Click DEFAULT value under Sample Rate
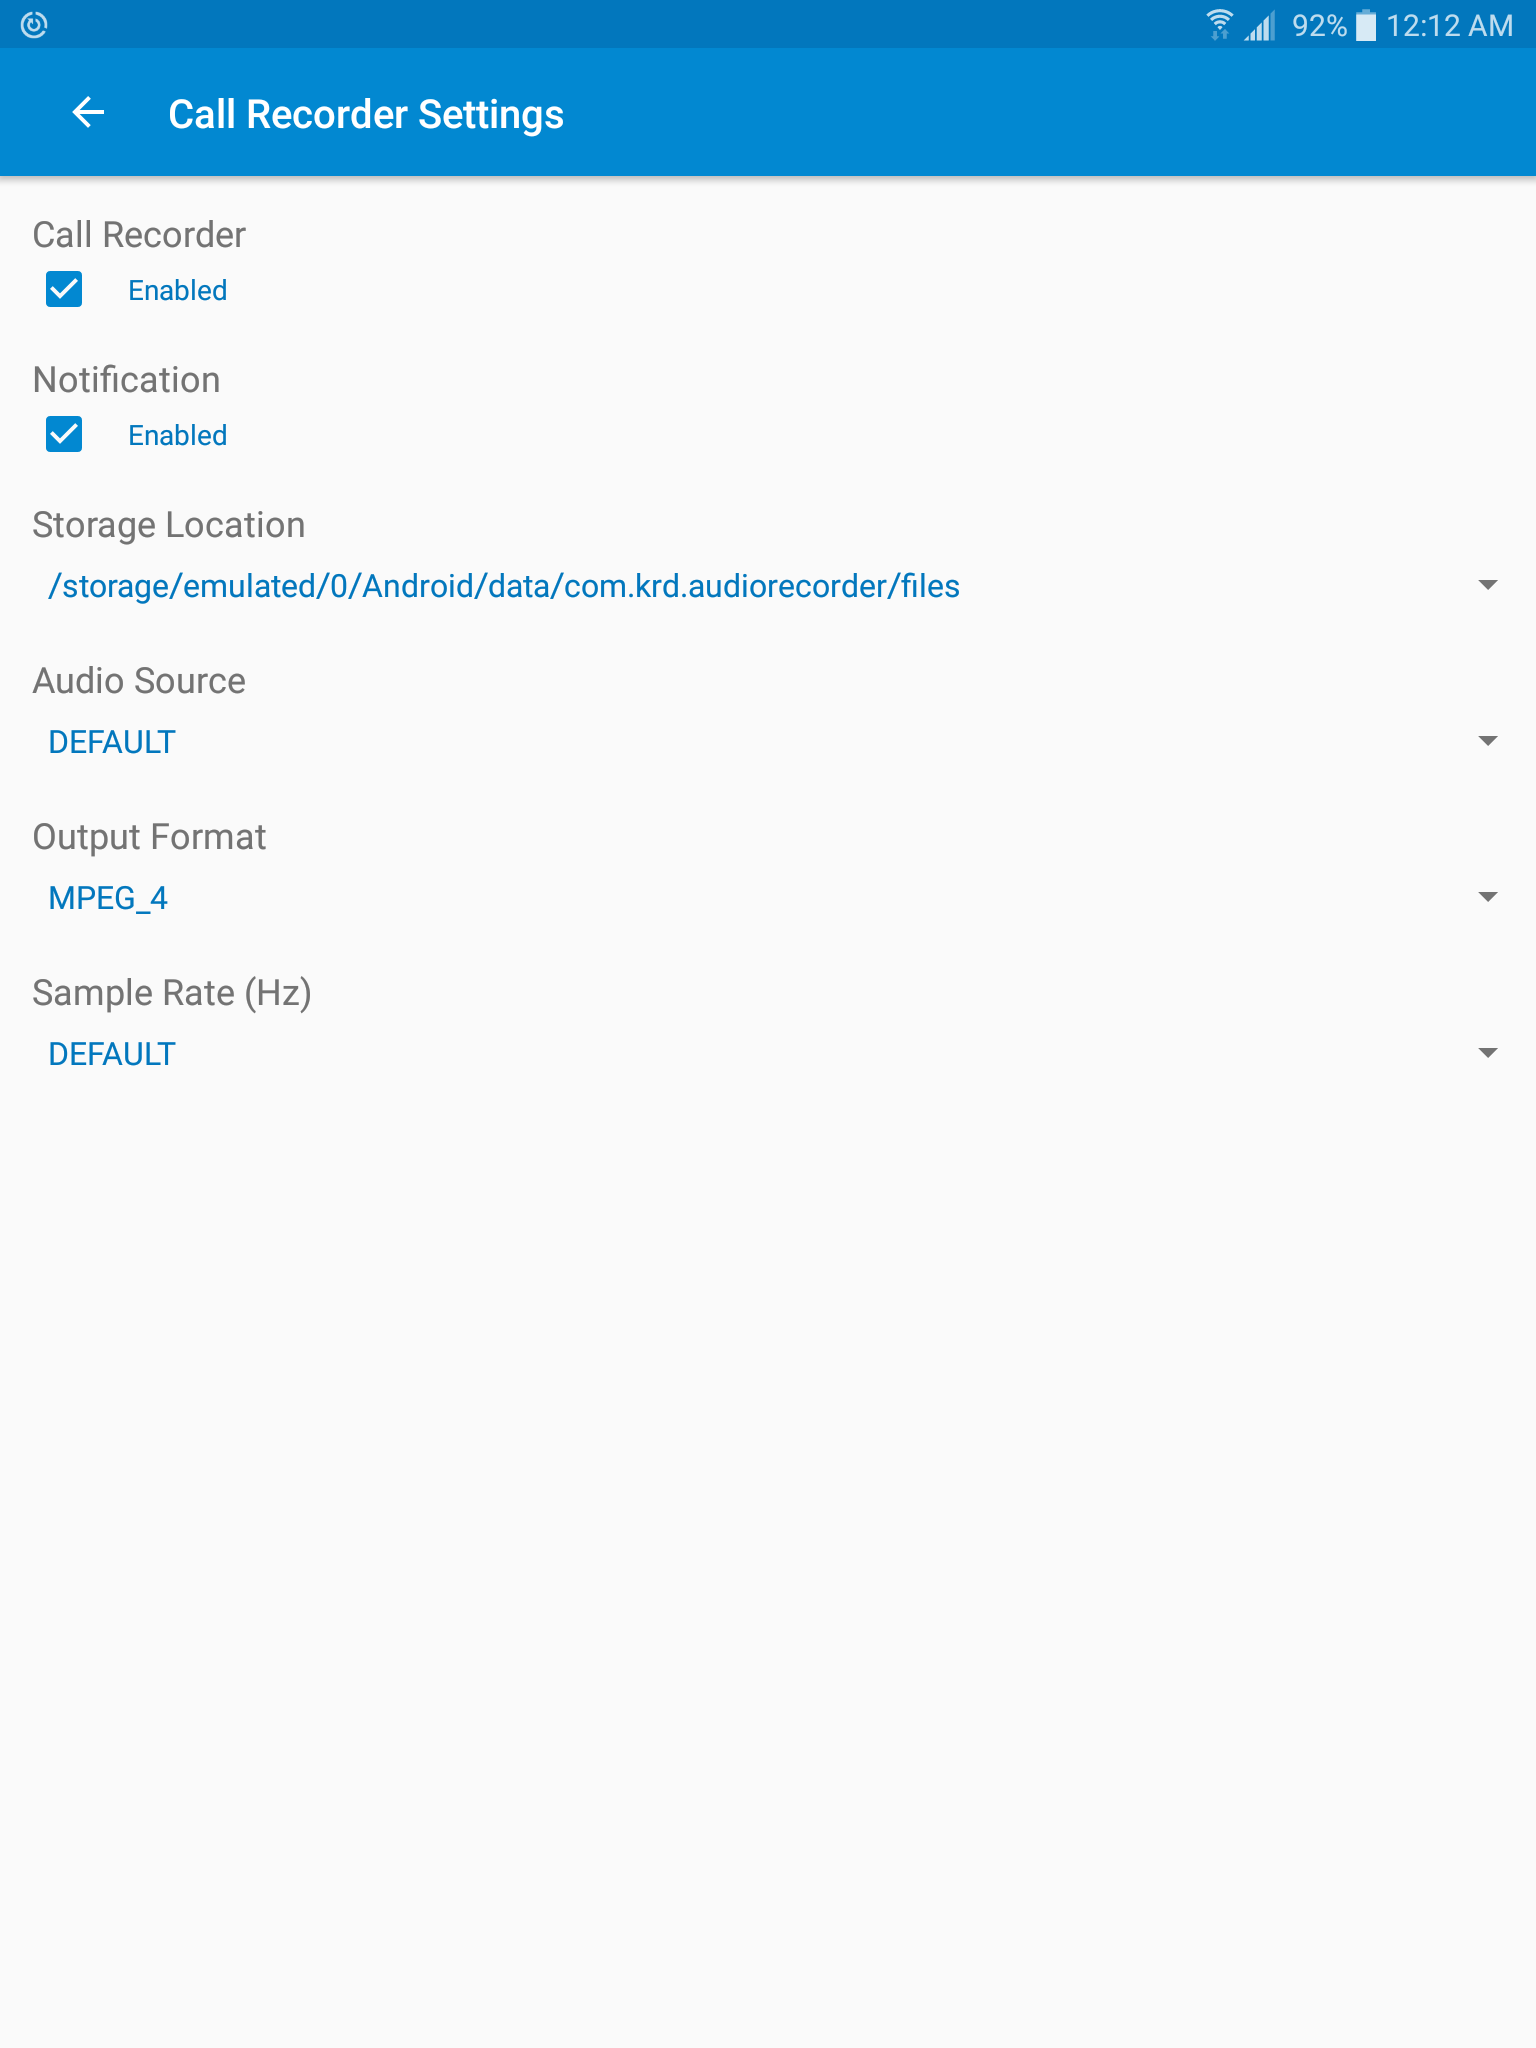This screenshot has height=2048, width=1536. (x=112, y=1054)
